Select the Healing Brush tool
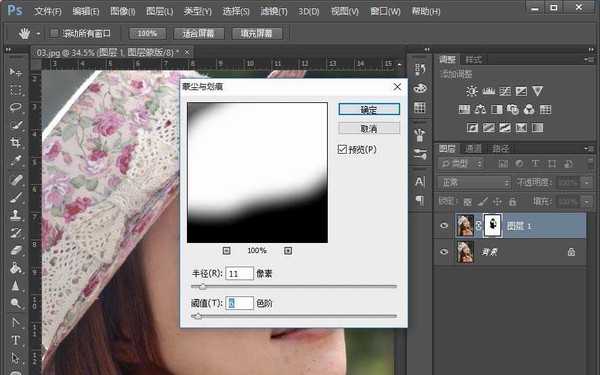This screenshot has height=375, width=600. (16, 179)
